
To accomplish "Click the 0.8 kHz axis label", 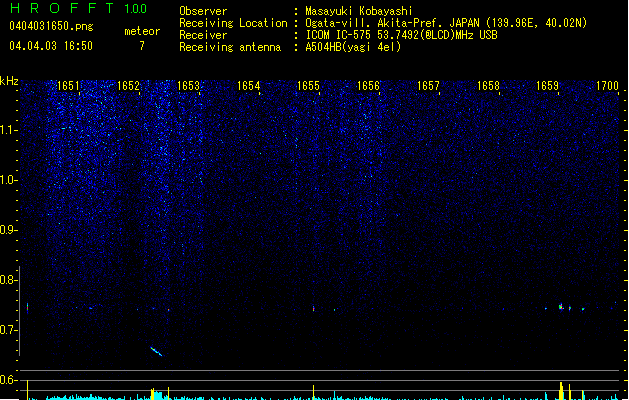I will pyautogui.click(x=8, y=280).
